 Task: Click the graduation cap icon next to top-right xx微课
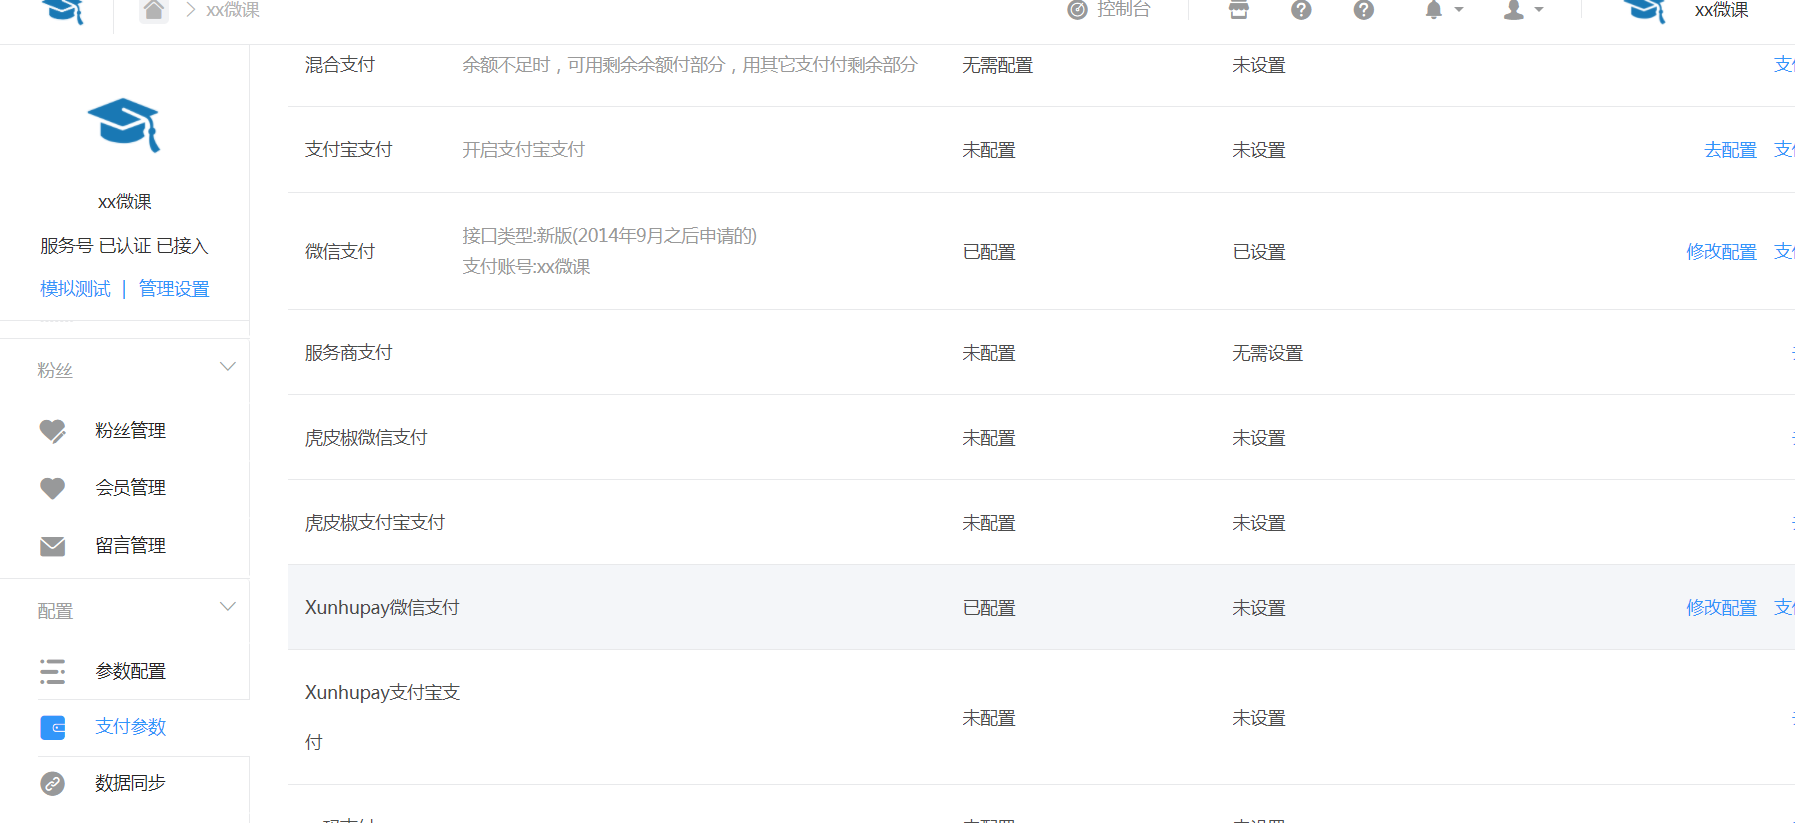tap(1645, 10)
